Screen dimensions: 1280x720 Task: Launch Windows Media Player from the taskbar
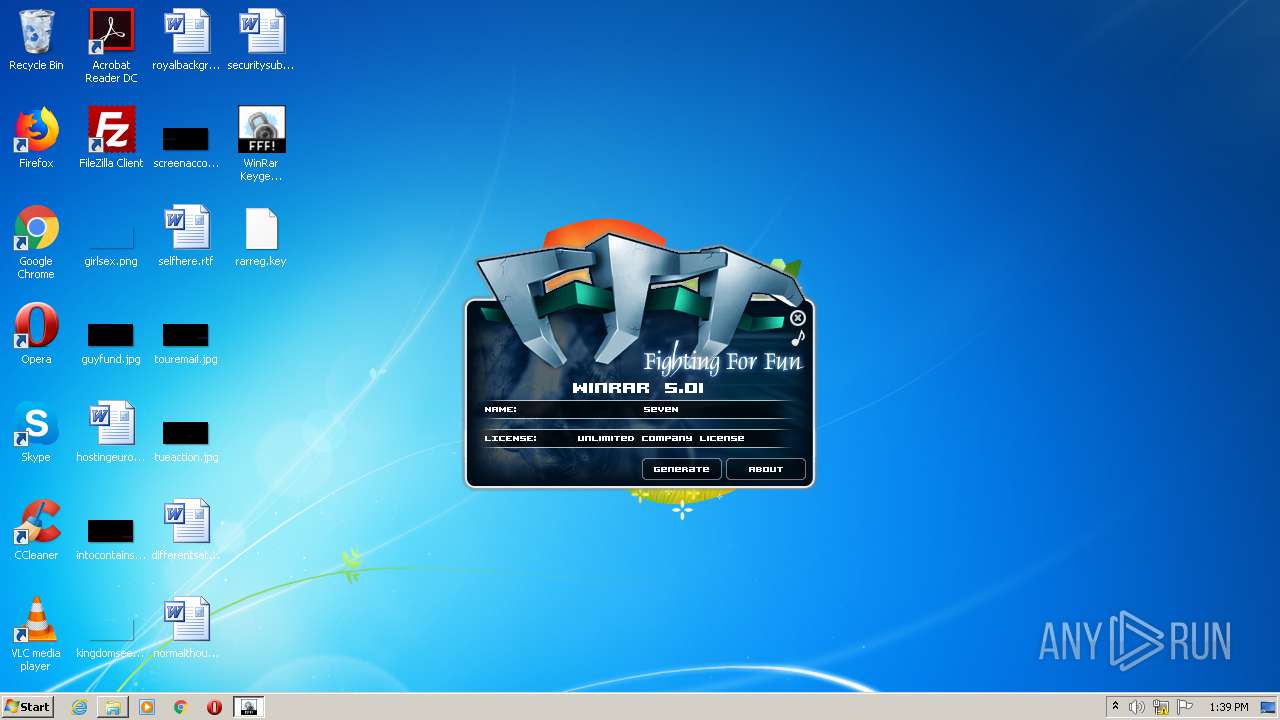coord(147,707)
